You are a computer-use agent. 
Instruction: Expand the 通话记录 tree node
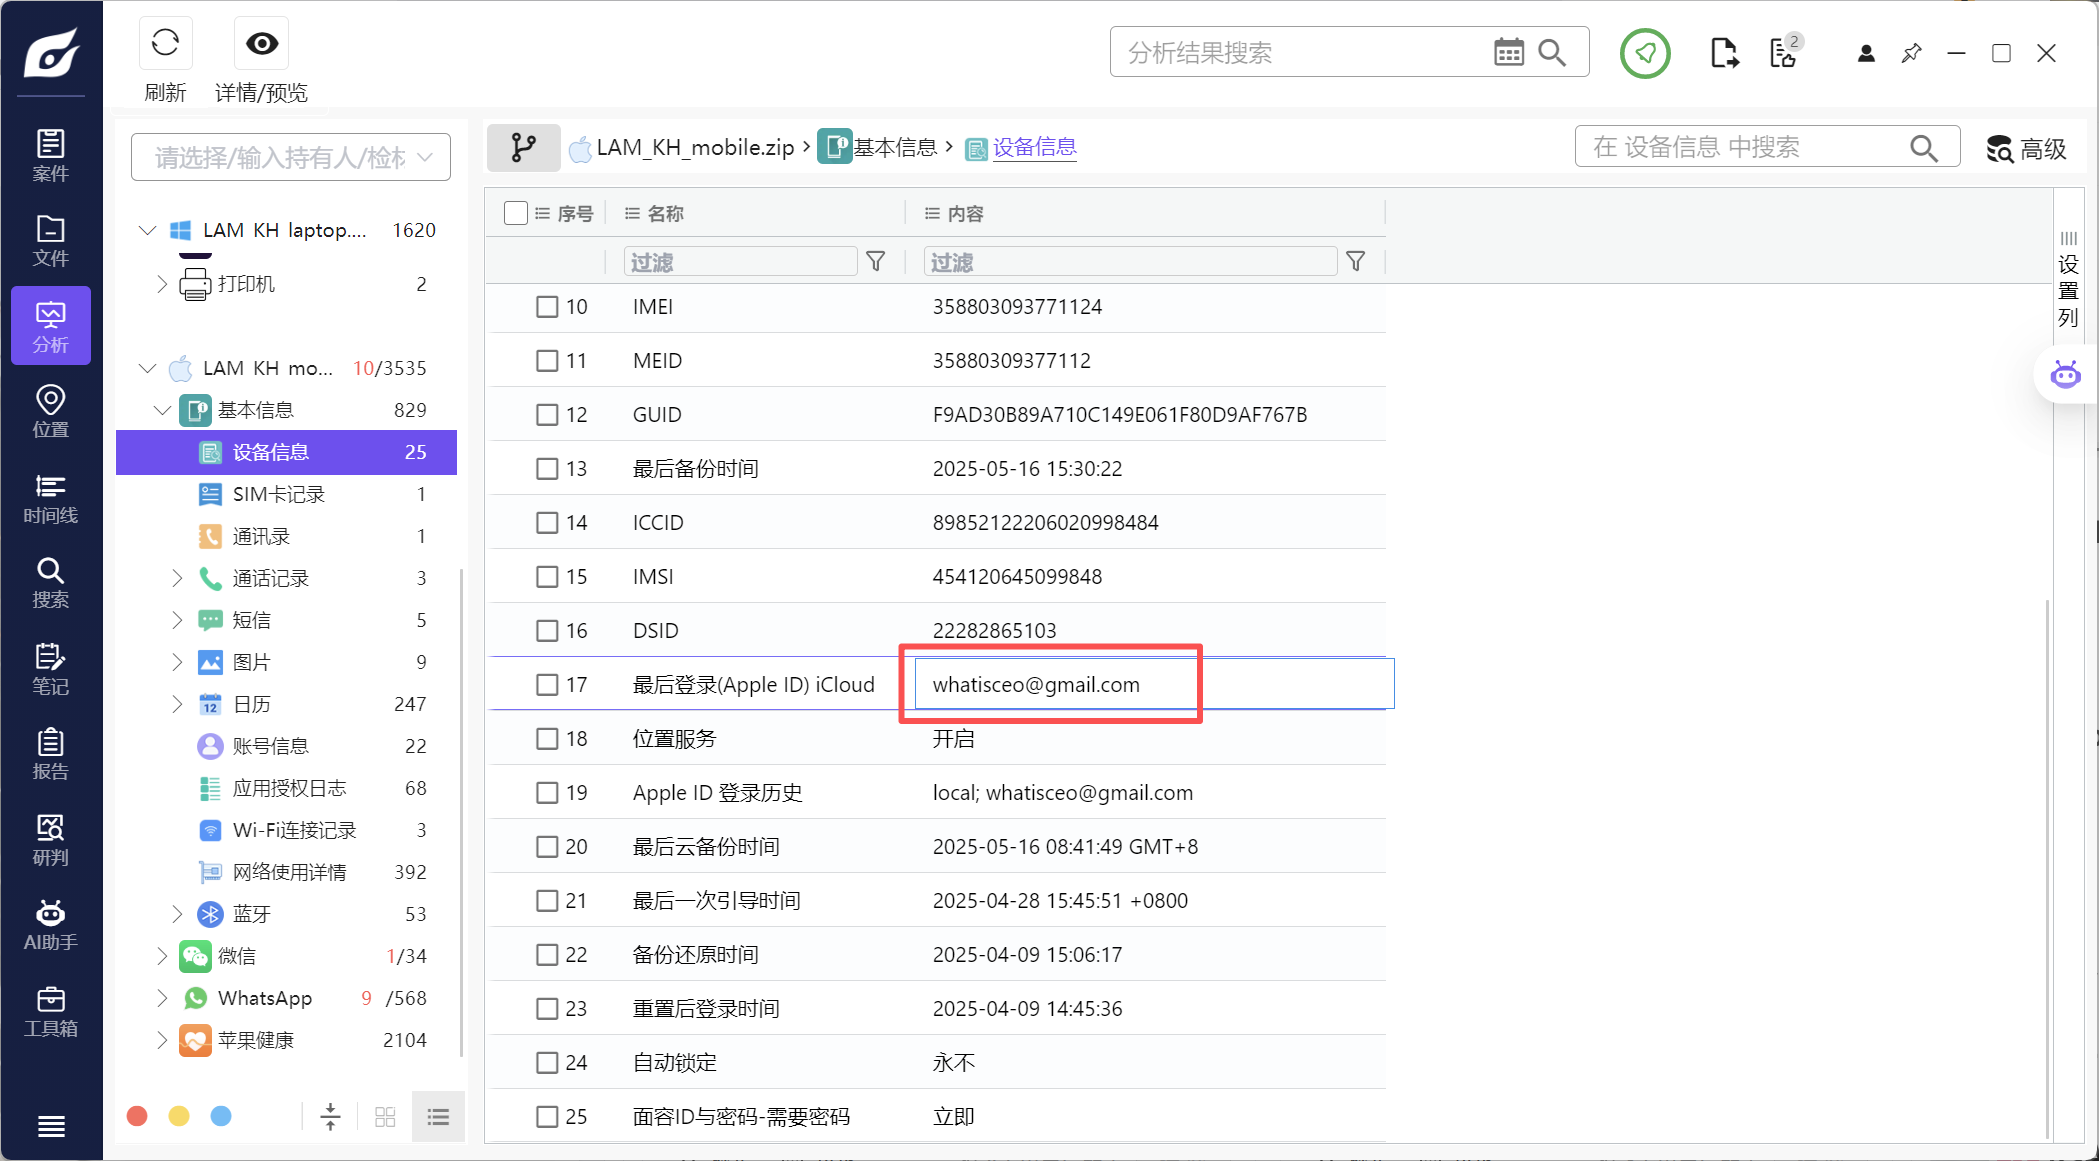177,578
